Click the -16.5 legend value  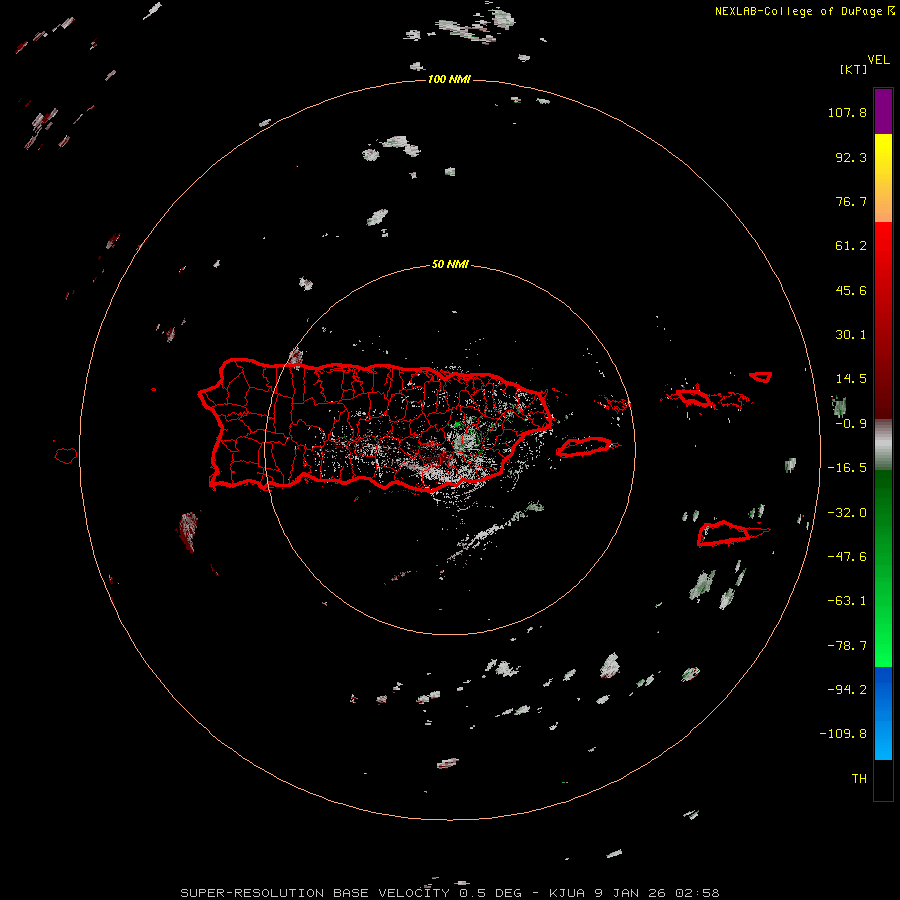(847, 468)
